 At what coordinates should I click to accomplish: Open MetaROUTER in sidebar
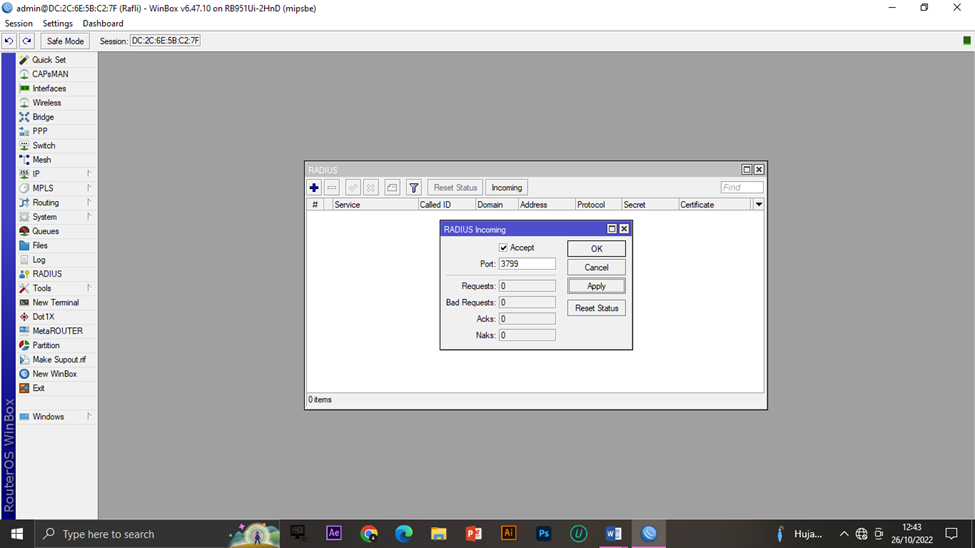(56, 331)
